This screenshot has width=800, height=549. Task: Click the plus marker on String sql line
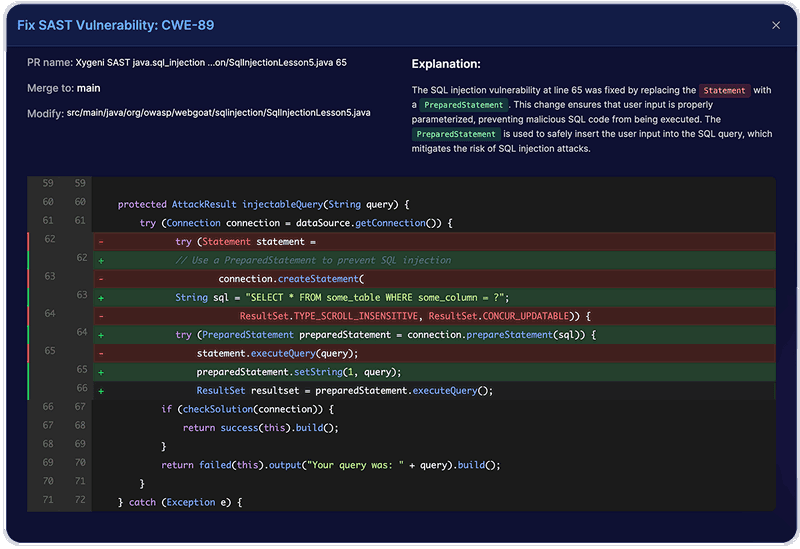(101, 297)
